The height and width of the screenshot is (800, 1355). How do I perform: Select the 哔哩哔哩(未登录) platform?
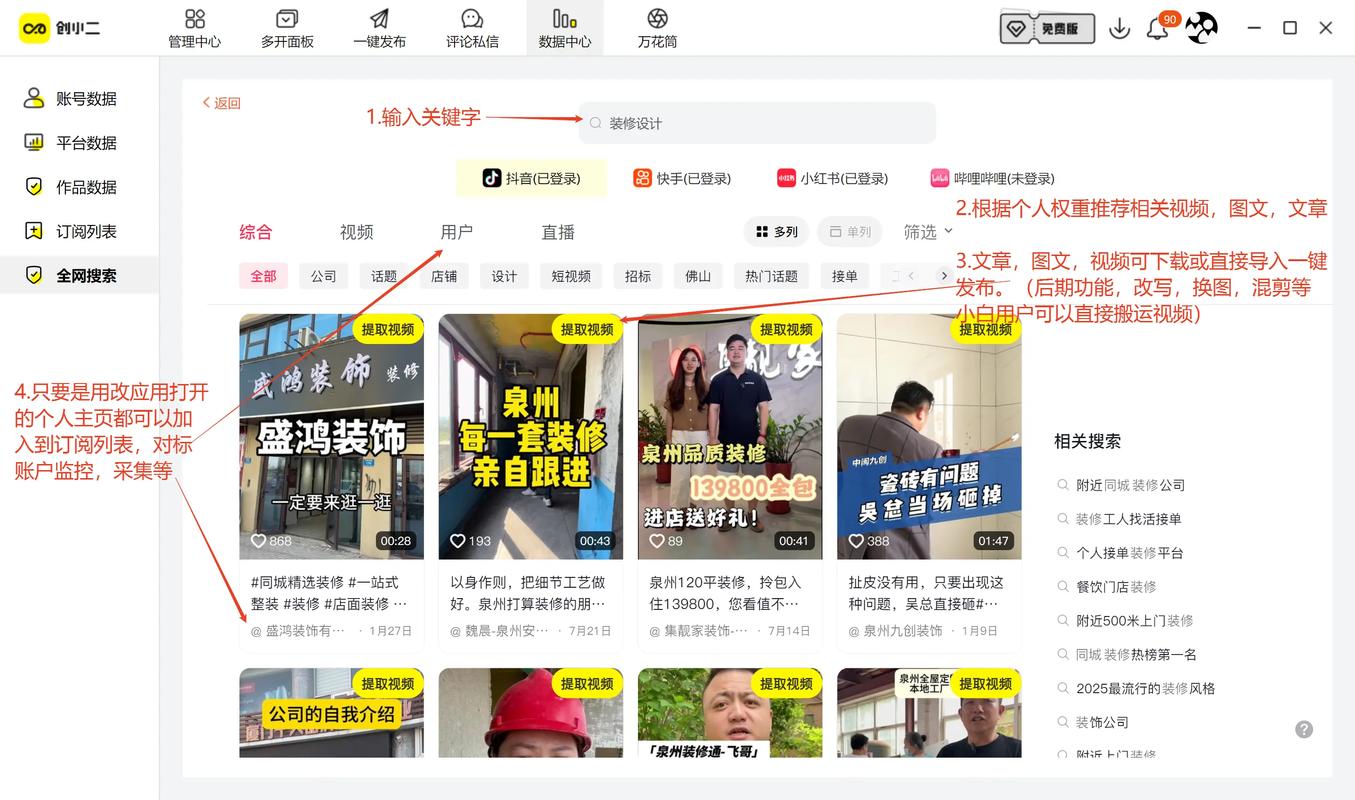coord(992,178)
